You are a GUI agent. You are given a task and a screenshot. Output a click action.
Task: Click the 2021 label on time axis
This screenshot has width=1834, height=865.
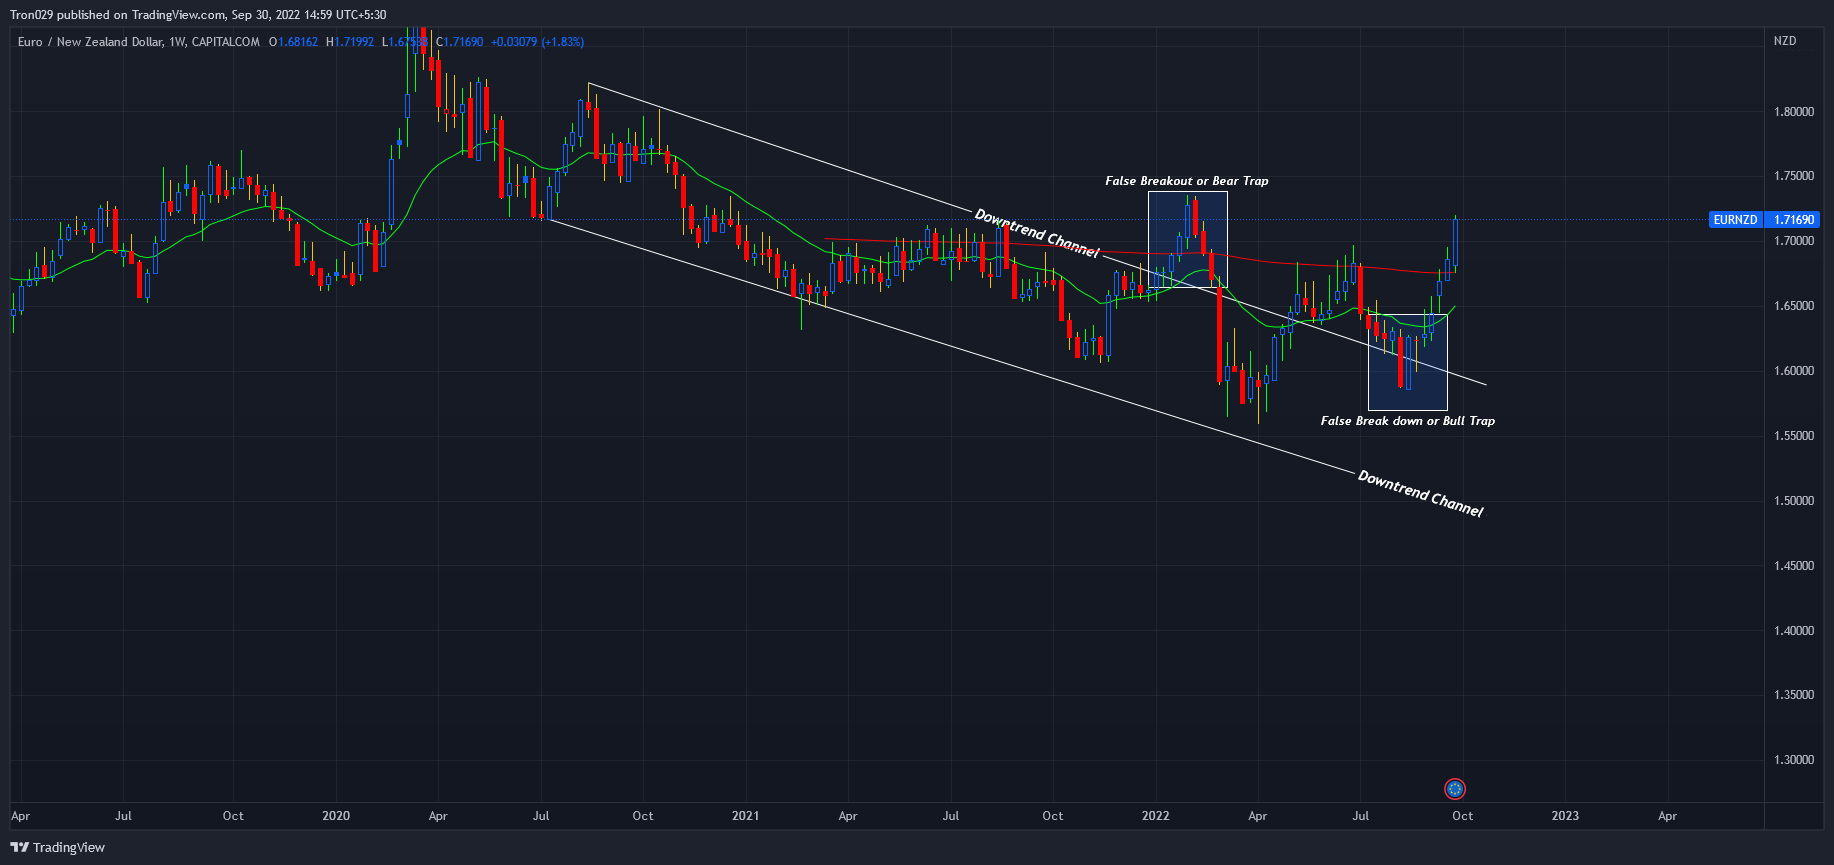point(745,816)
